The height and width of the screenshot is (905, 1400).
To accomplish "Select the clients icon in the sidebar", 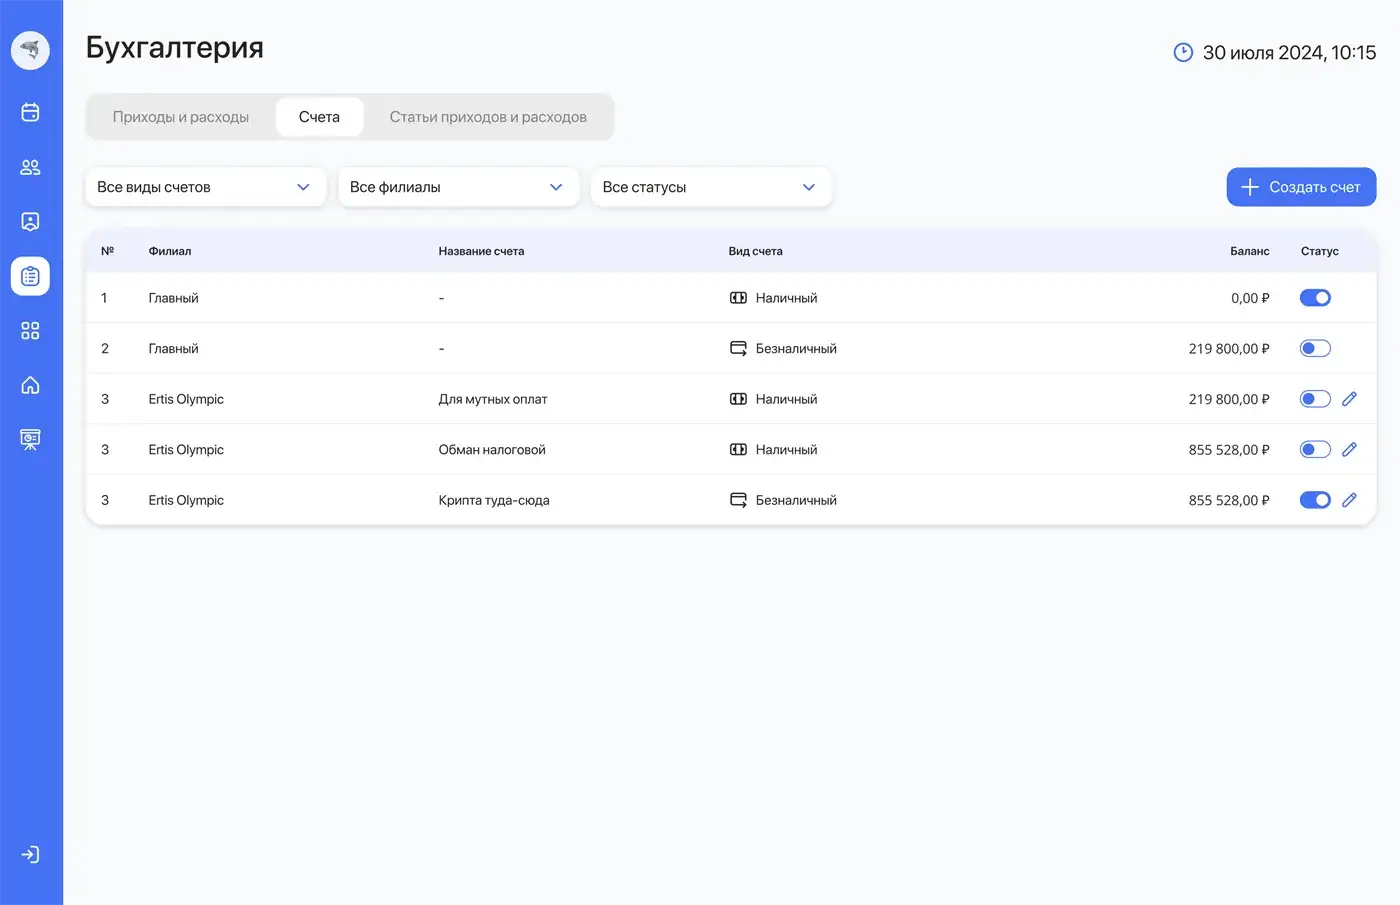I will coord(29,167).
